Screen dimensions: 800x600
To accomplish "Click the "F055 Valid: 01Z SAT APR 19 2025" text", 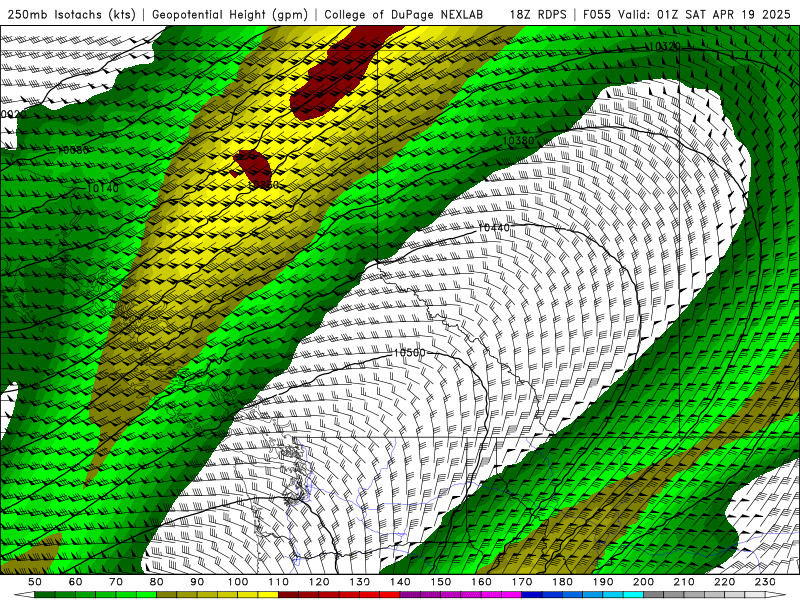I will pyautogui.click(x=687, y=14).
